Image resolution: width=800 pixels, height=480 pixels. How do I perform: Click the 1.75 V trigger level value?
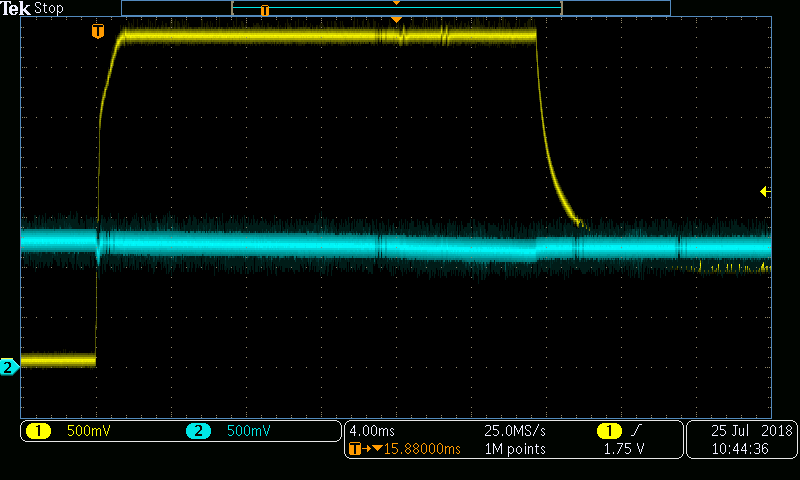tap(624, 449)
